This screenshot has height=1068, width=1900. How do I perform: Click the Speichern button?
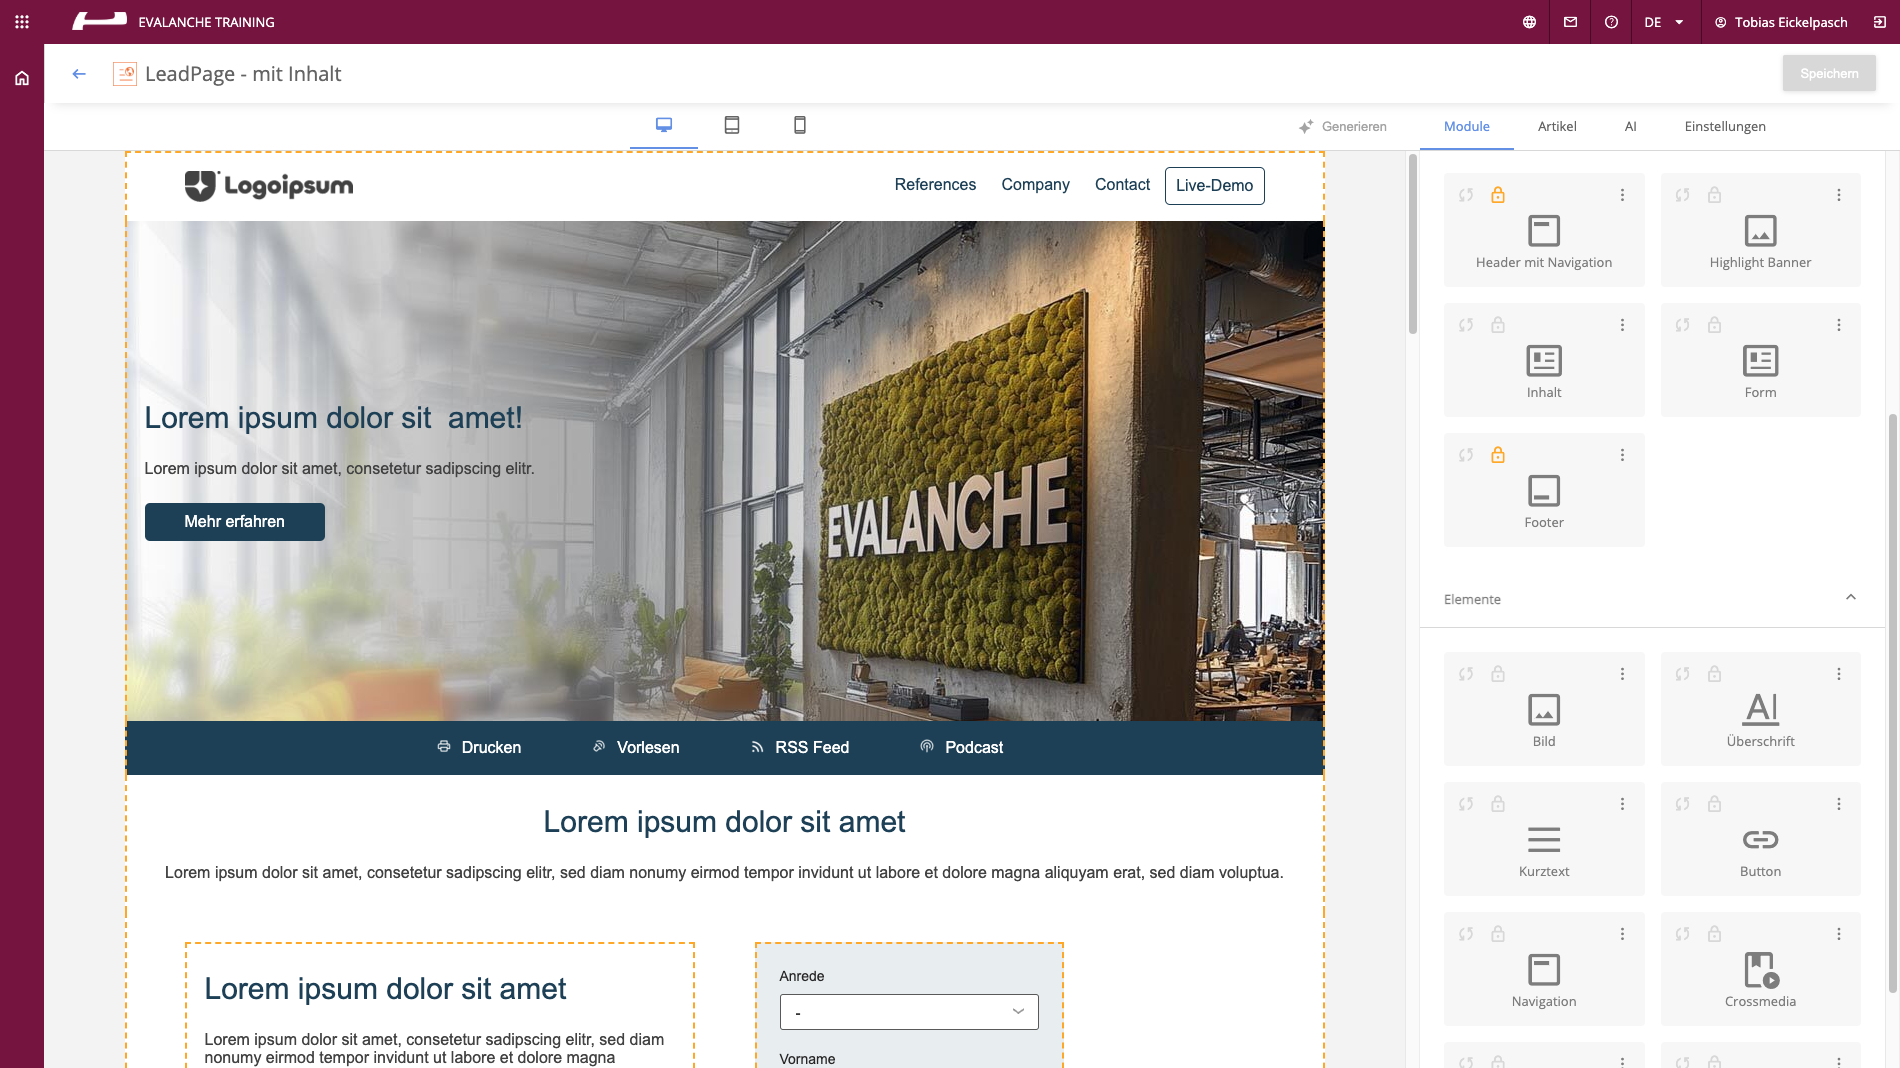[1829, 73]
